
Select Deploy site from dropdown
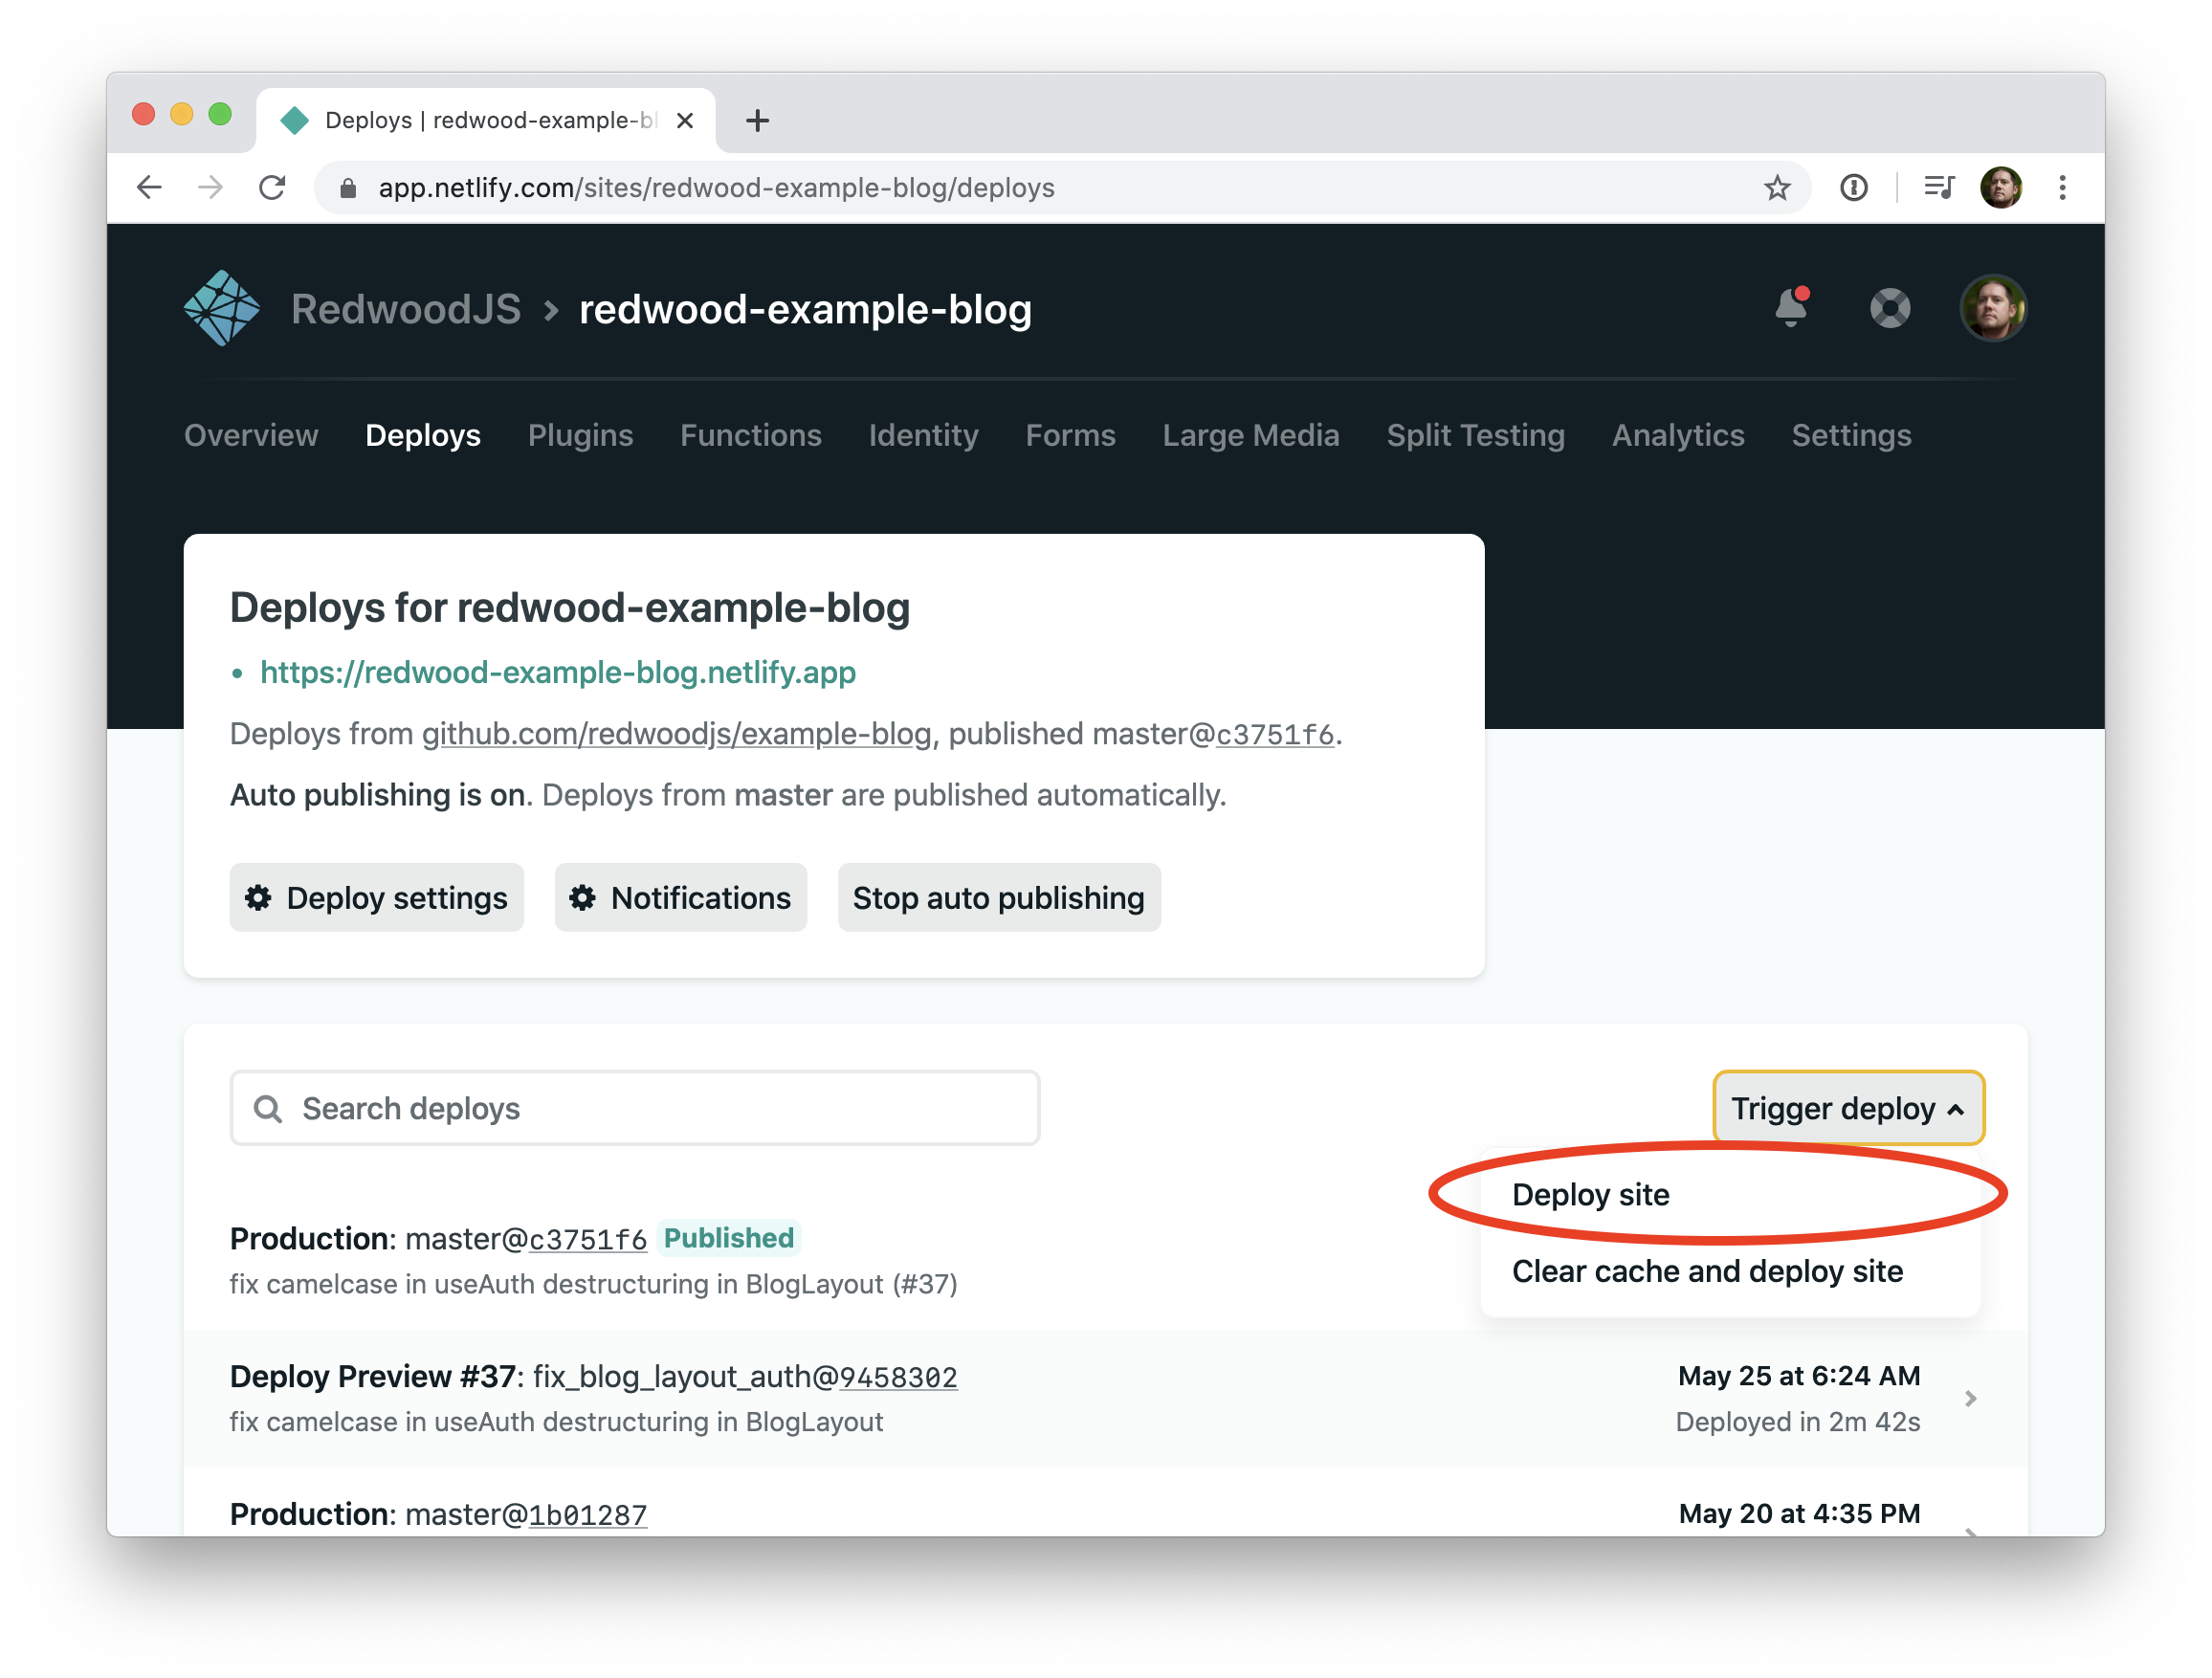coord(1586,1195)
